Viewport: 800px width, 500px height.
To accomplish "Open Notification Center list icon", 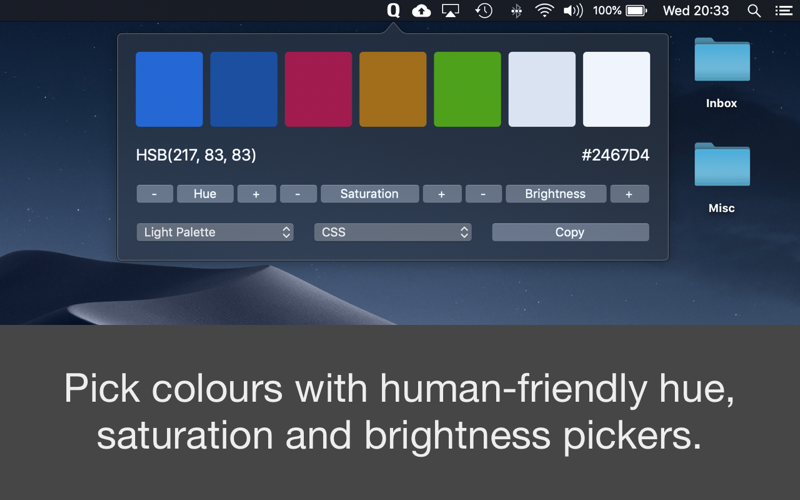I will 784,10.
